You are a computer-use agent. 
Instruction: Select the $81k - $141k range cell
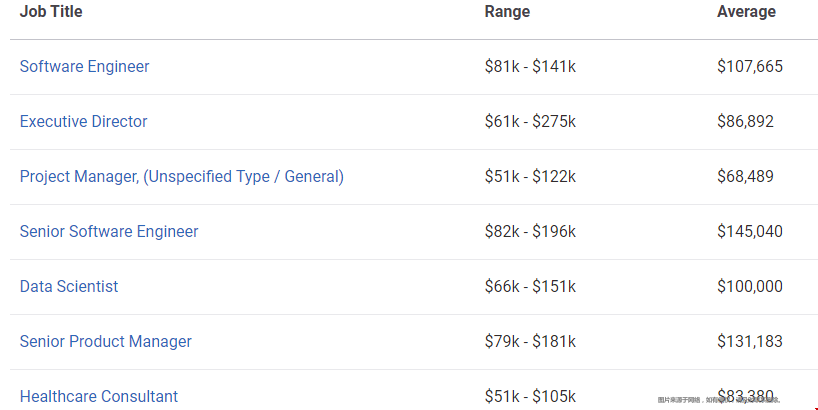tap(530, 66)
